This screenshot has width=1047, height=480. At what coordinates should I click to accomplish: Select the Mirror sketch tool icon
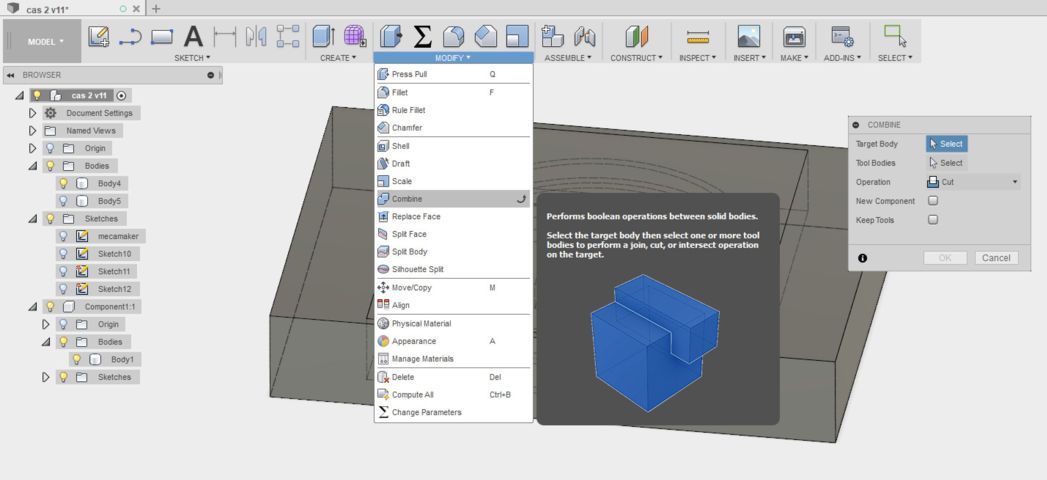pyautogui.click(x=256, y=36)
